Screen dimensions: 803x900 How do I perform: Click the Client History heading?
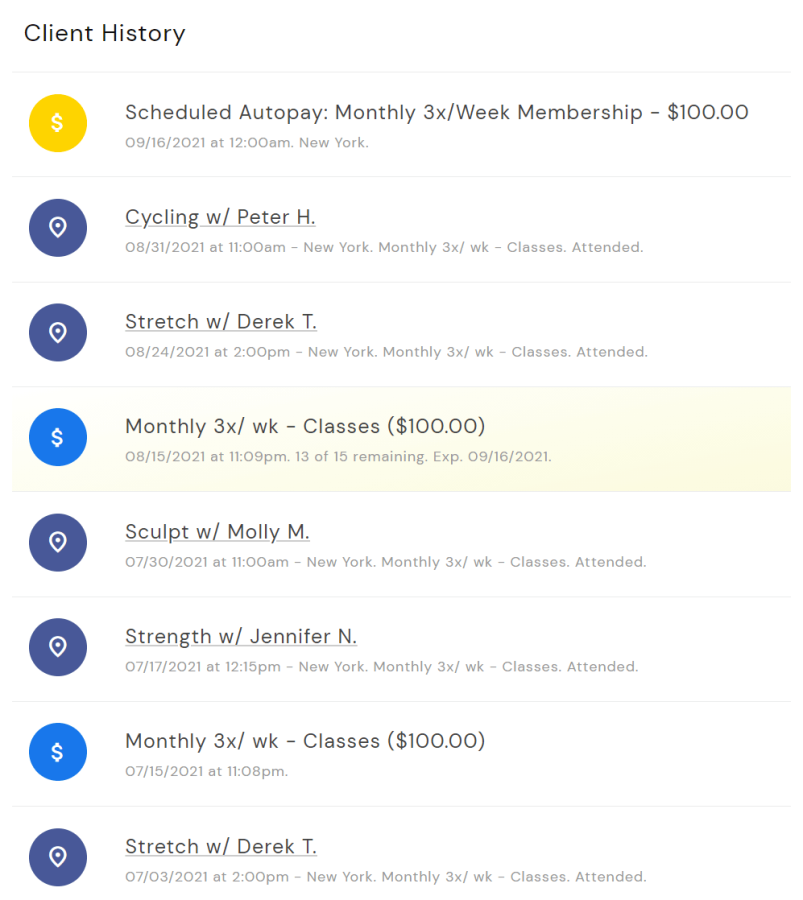[x=105, y=33]
